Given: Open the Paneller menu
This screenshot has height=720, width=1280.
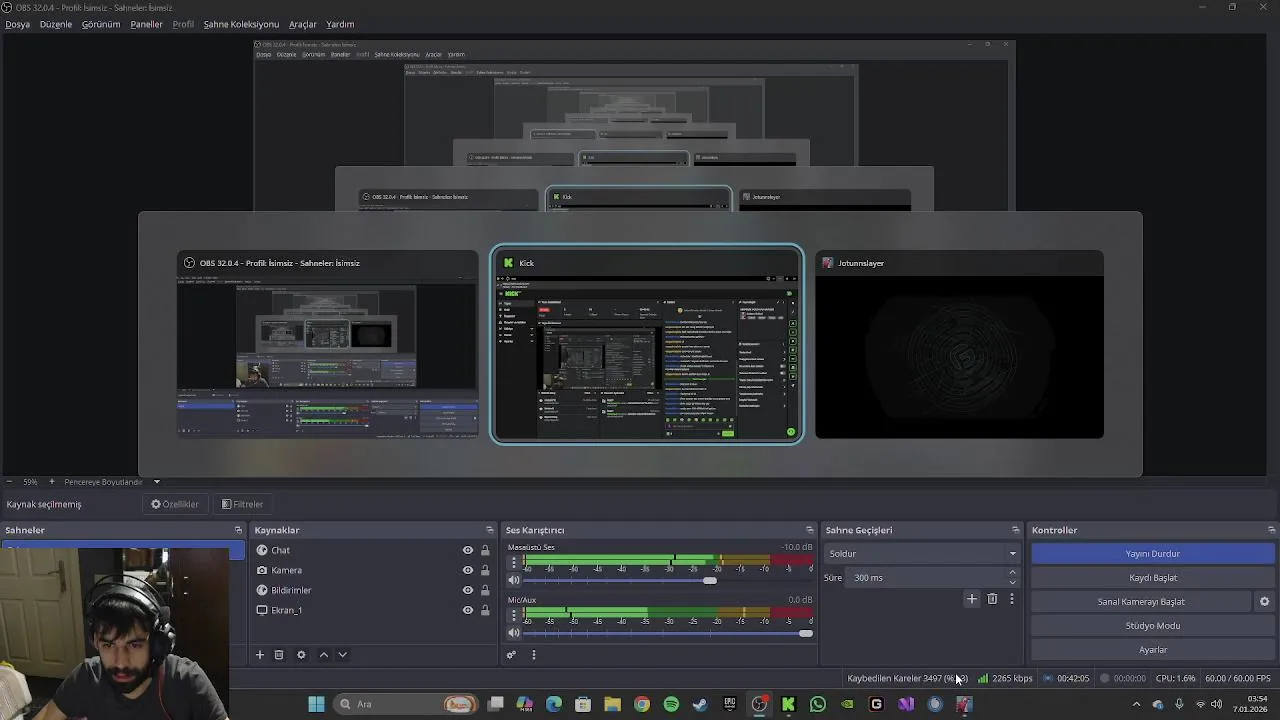Looking at the screenshot, I should point(146,24).
